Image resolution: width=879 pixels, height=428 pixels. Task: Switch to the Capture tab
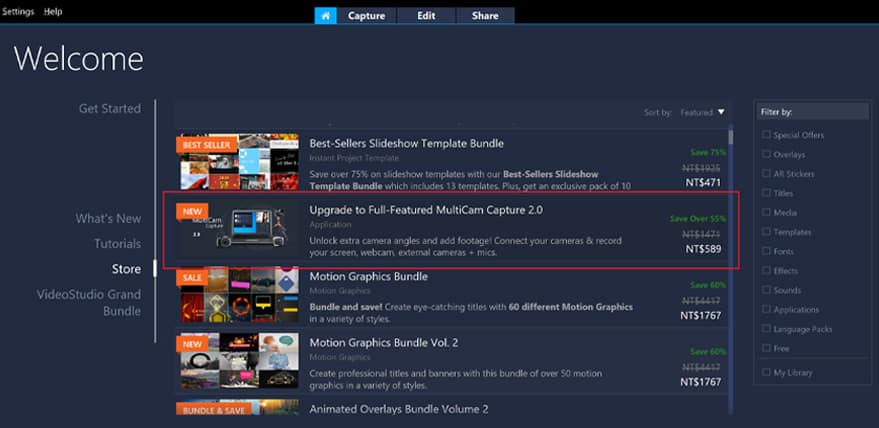point(367,15)
